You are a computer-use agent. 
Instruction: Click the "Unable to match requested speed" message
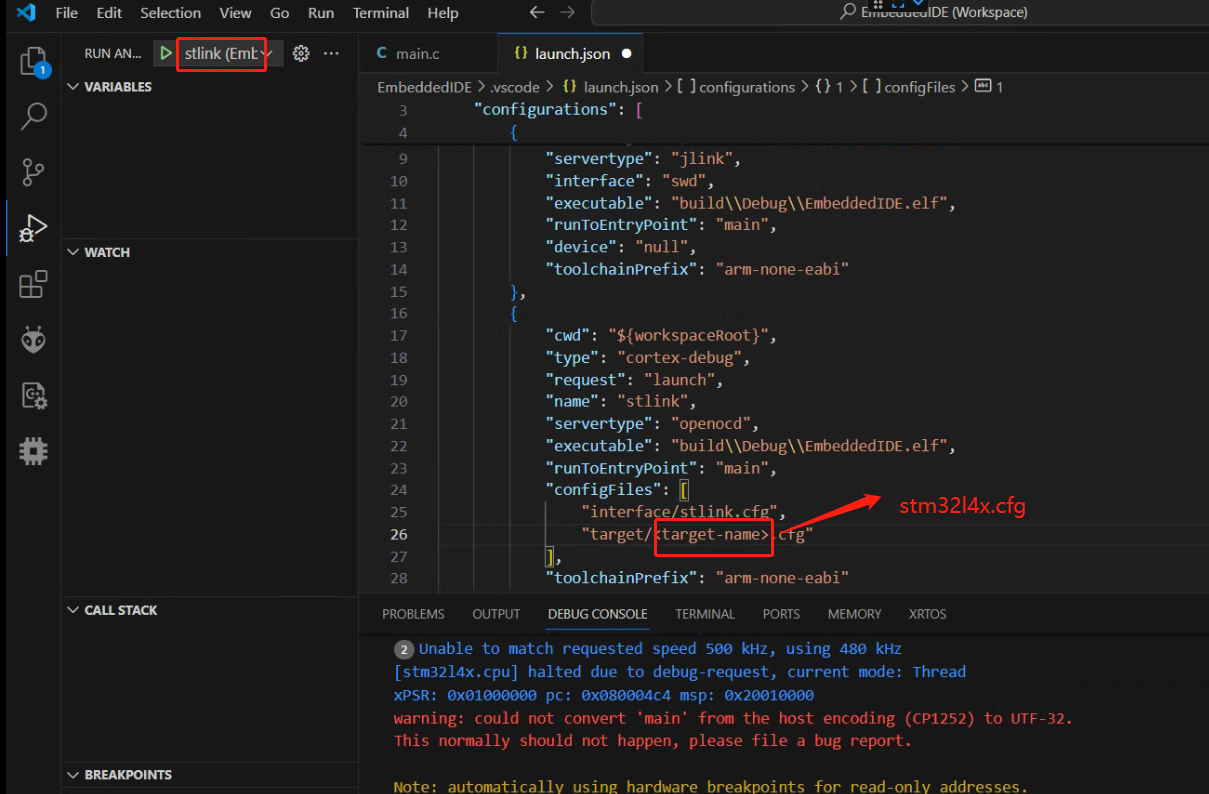pyautogui.click(x=660, y=648)
